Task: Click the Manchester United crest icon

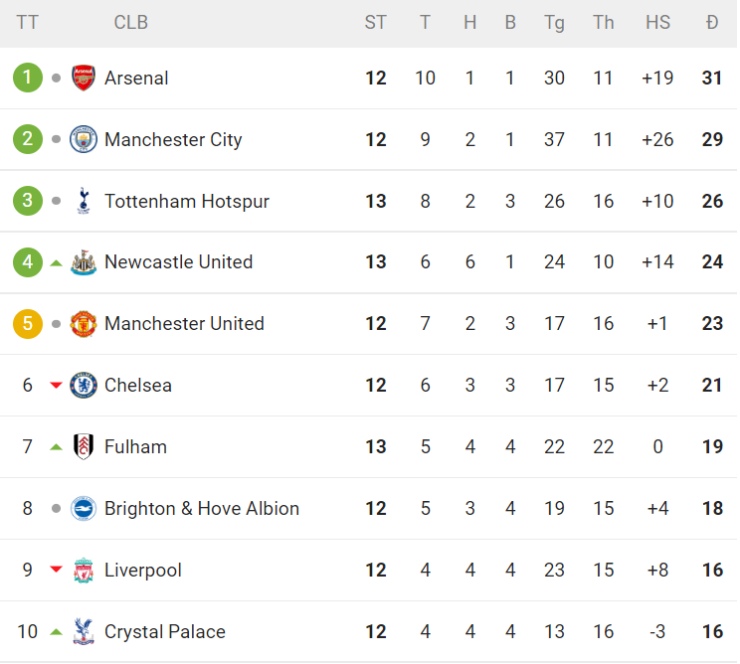Action: 83,324
